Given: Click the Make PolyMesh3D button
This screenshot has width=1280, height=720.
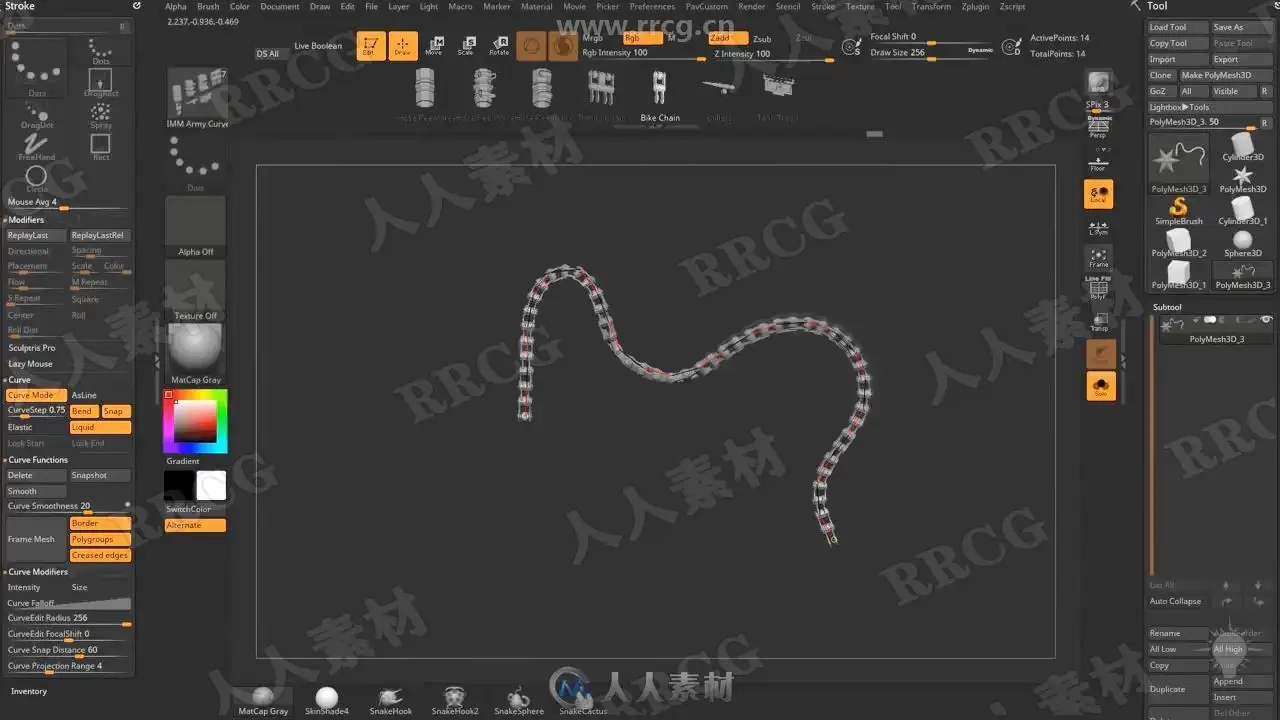Looking at the screenshot, I should pos(1225,75).
